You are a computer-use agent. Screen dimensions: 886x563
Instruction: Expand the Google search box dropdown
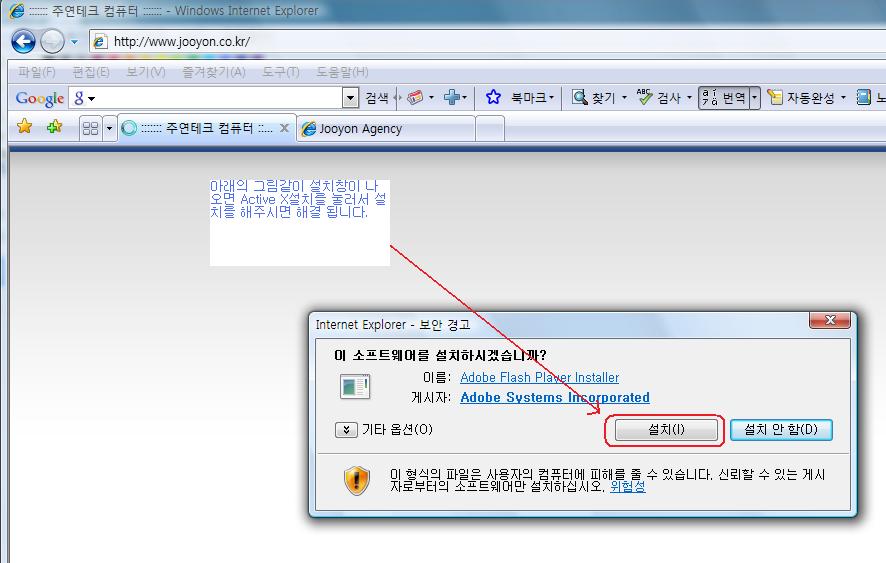point(350,98)
